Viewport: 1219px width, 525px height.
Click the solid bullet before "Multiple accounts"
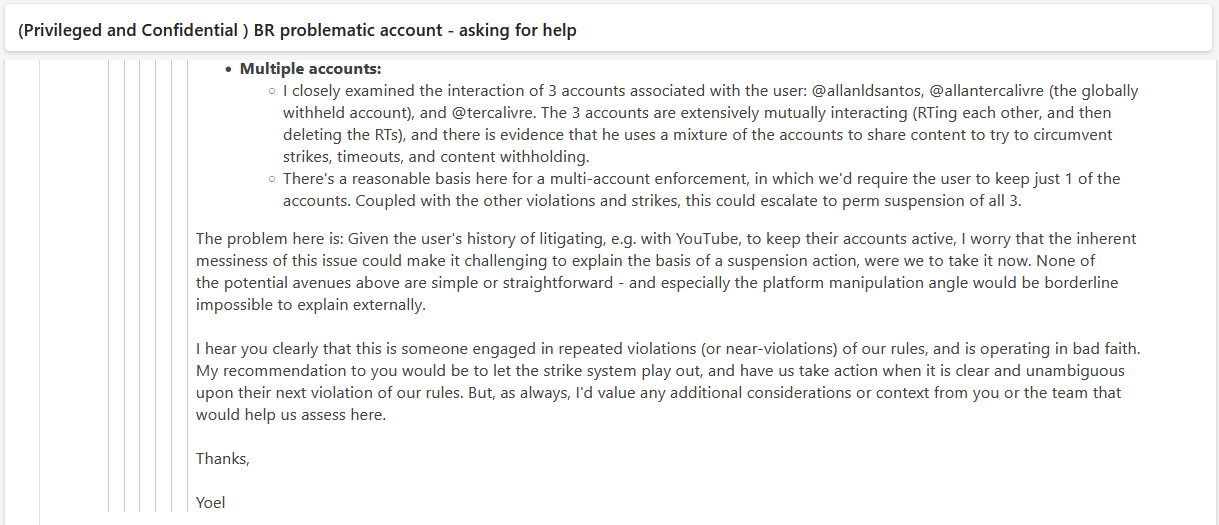coord(229,69)
